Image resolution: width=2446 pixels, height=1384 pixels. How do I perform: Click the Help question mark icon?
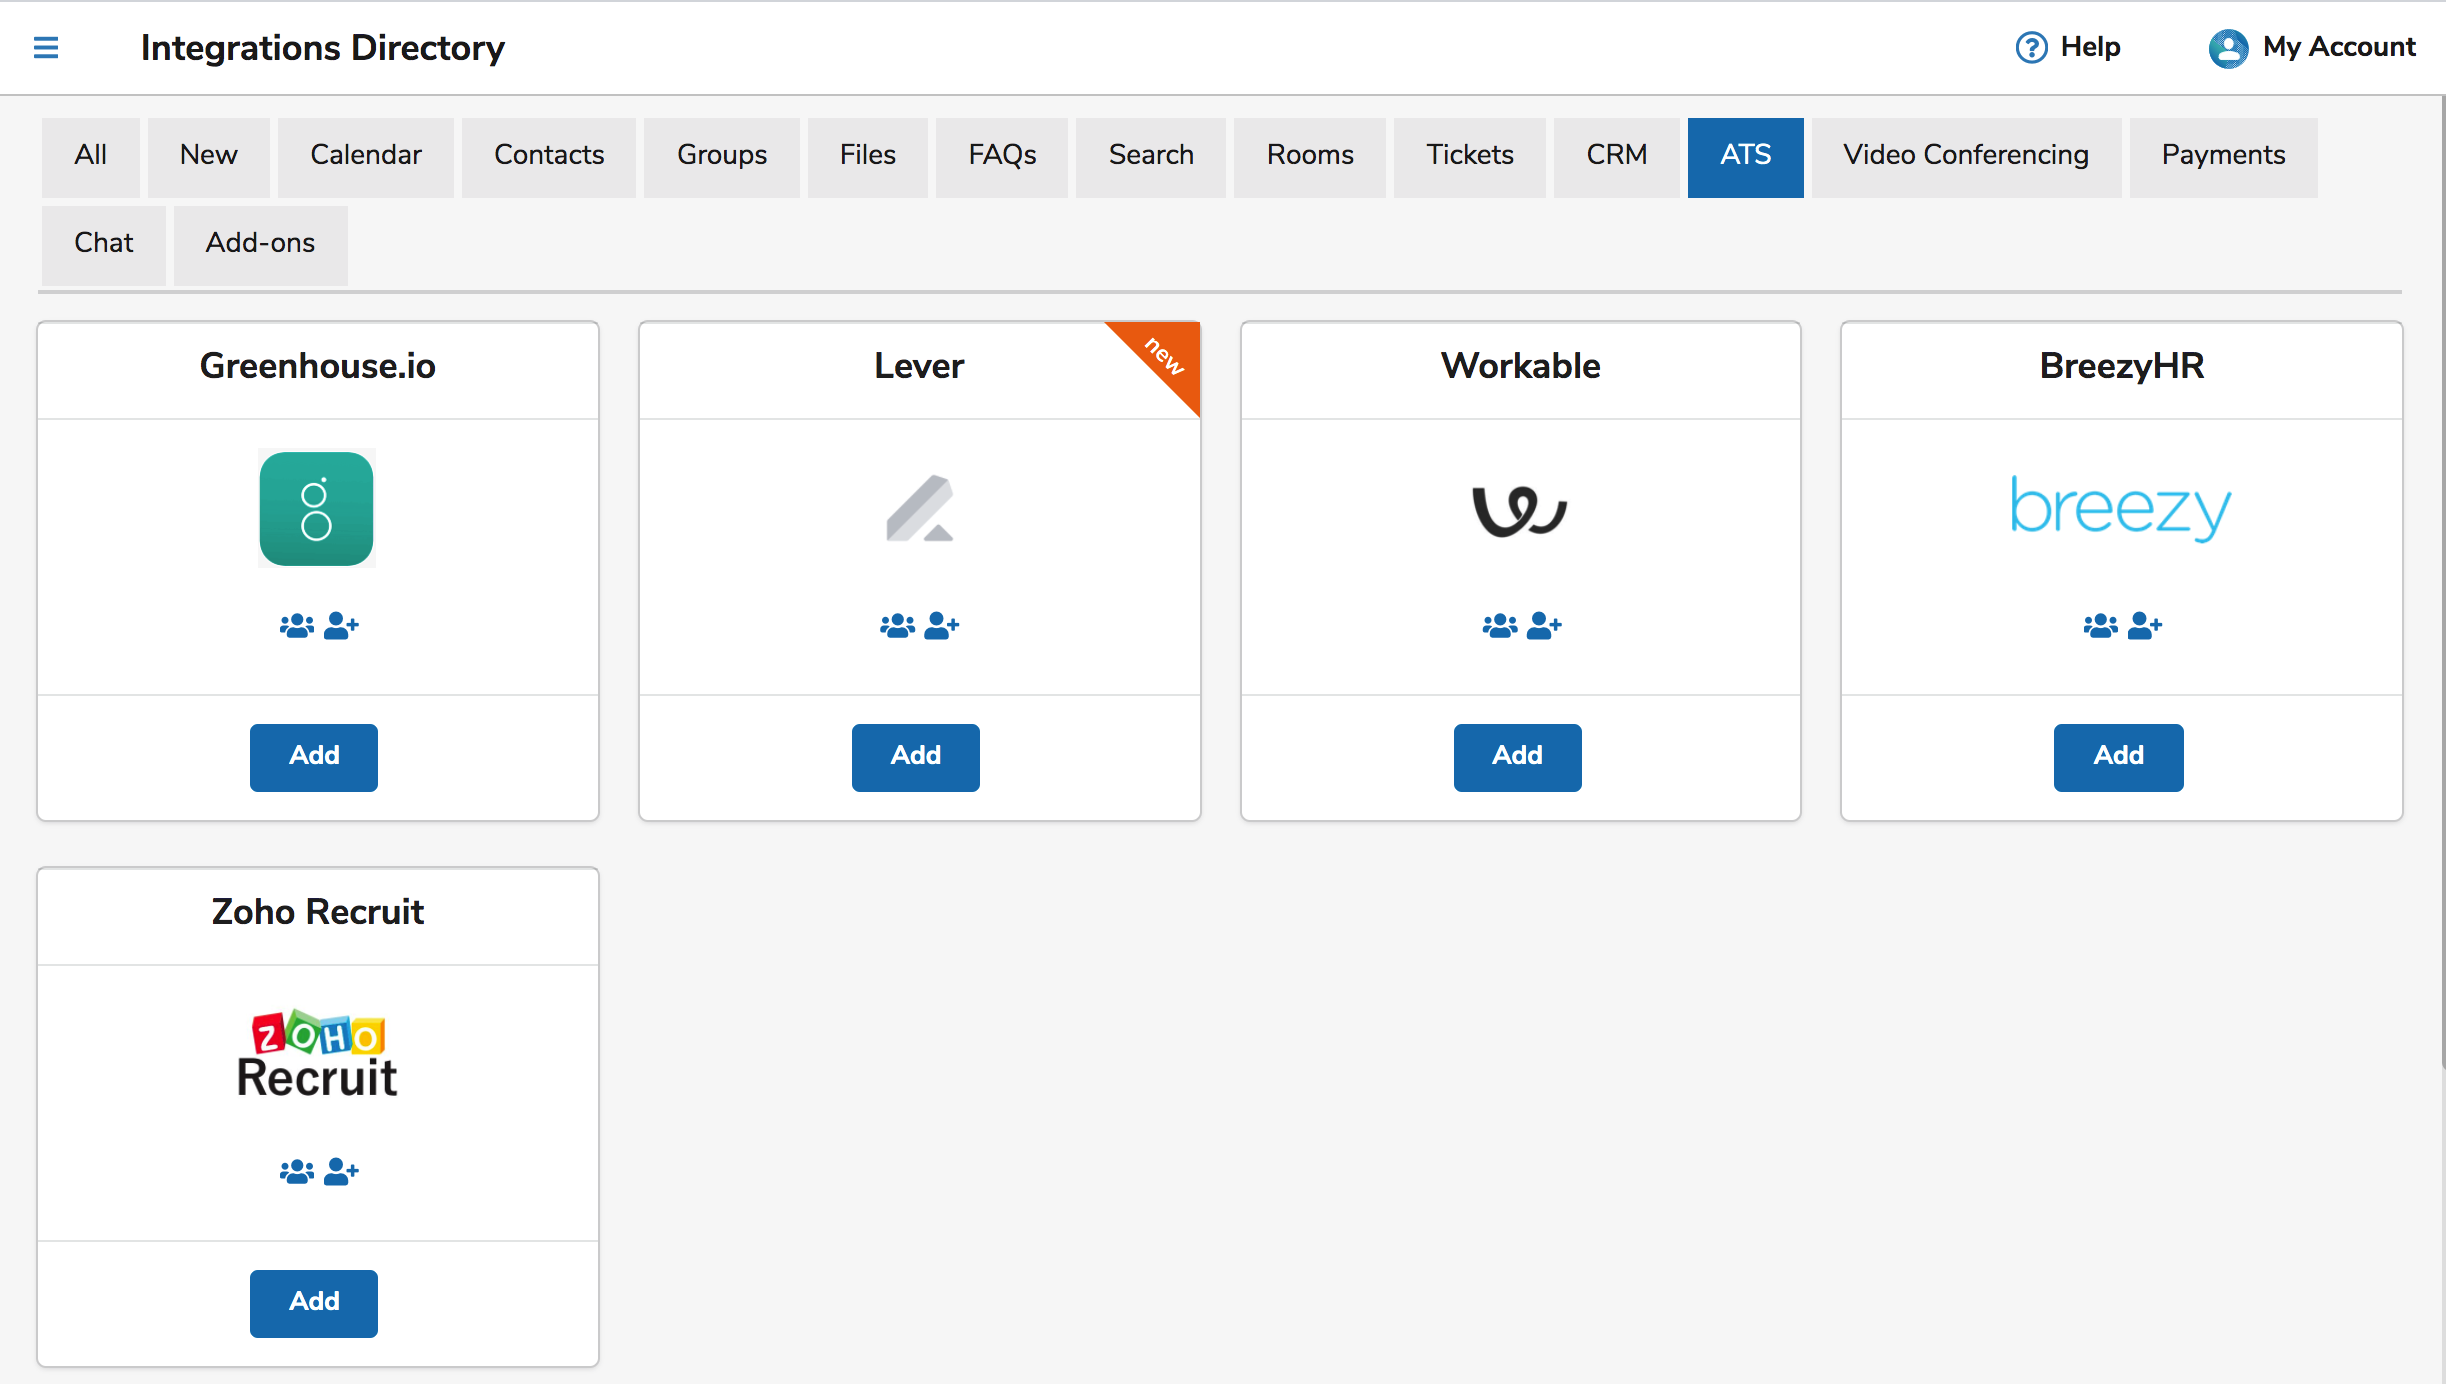tap(2031, 47)
